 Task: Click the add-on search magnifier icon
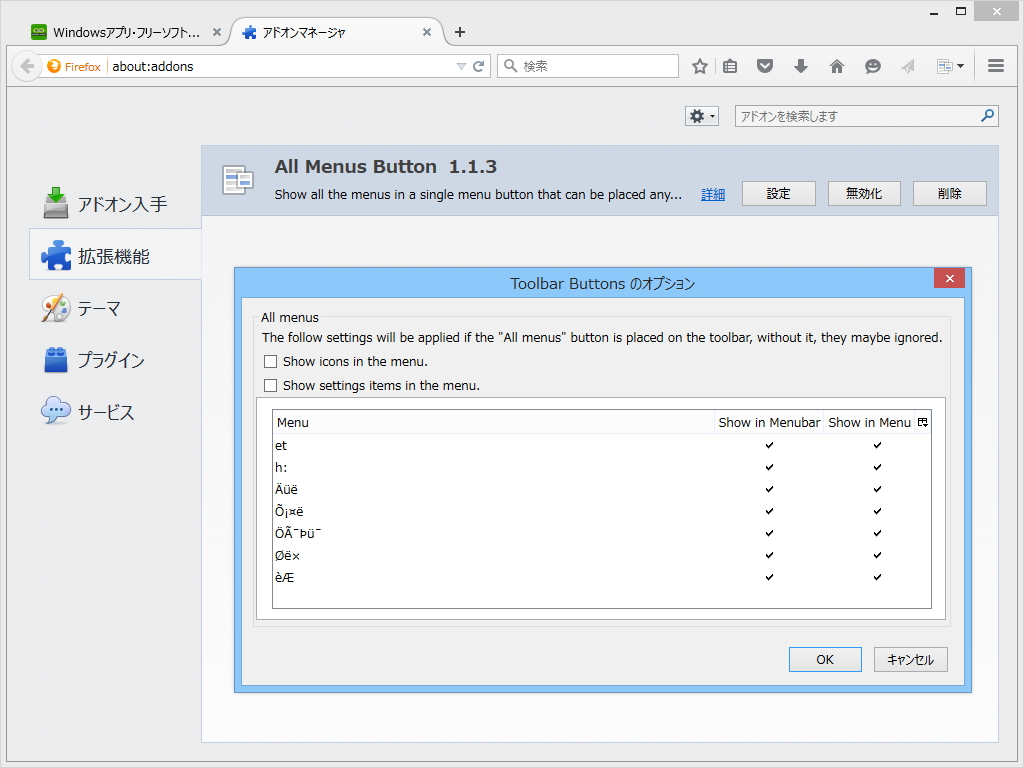tap(987, 116)
